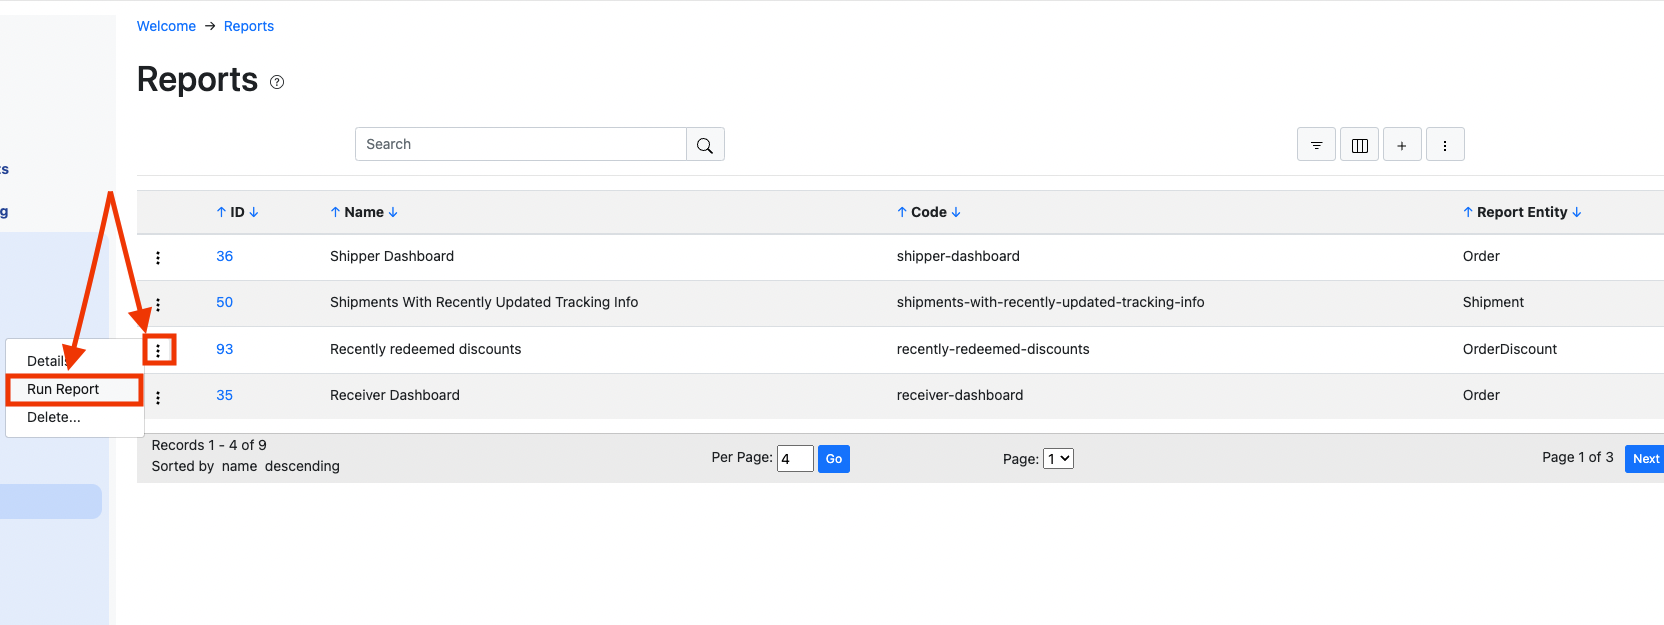Image resolution: width=1664 pixels, height=625 pixels.
Task: Sort ID column descending arrow
Action: tap(254, 212)
